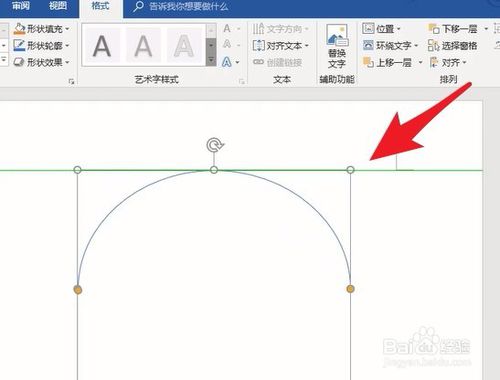This screenshot has width=500, height=380.
Task: Open the 视图 ribbon tab
Action: [58, 6]
